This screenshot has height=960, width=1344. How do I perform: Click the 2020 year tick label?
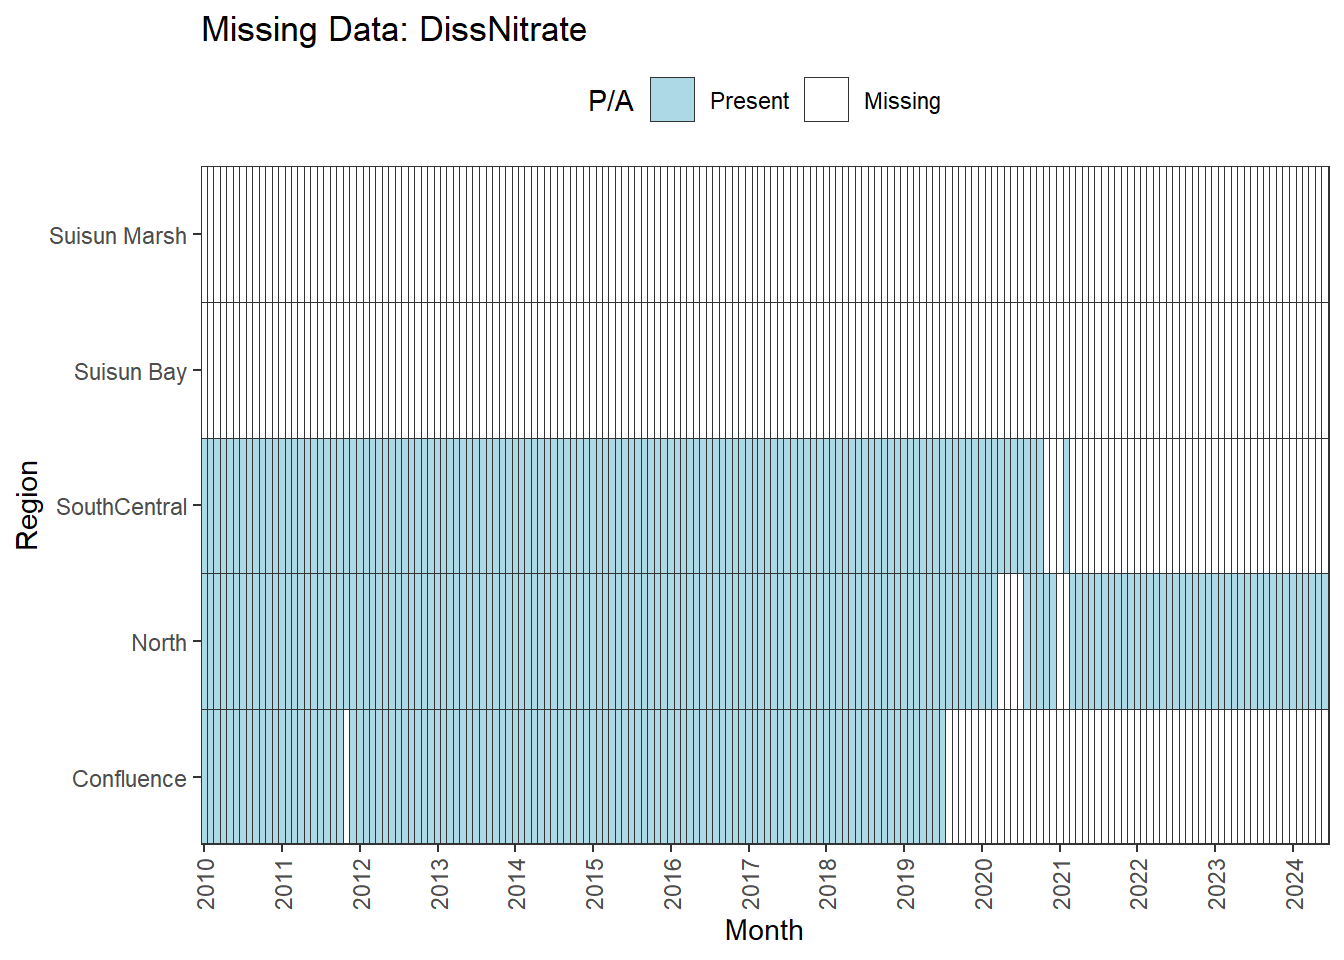point(984,883)
